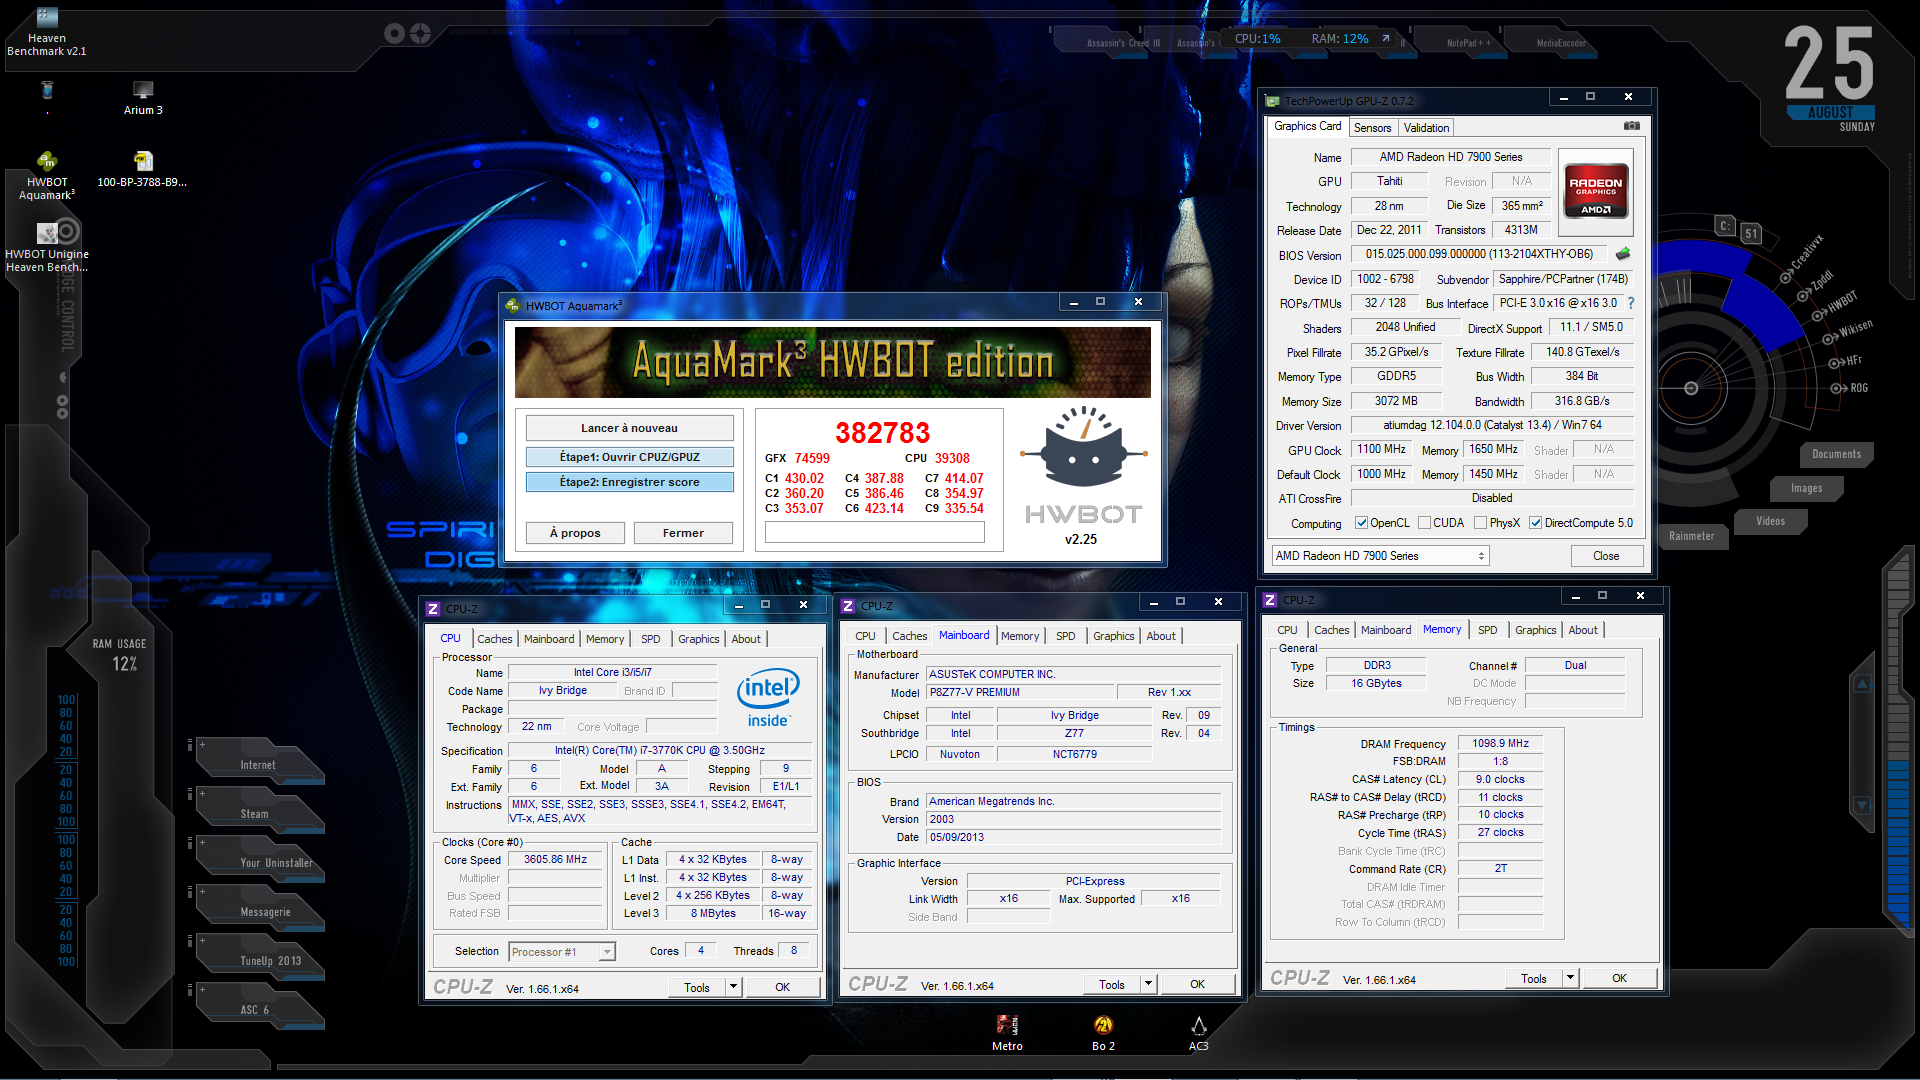
Task: Click the Bus Interface question mark in GPU-Z
Action: (1631, 303)
